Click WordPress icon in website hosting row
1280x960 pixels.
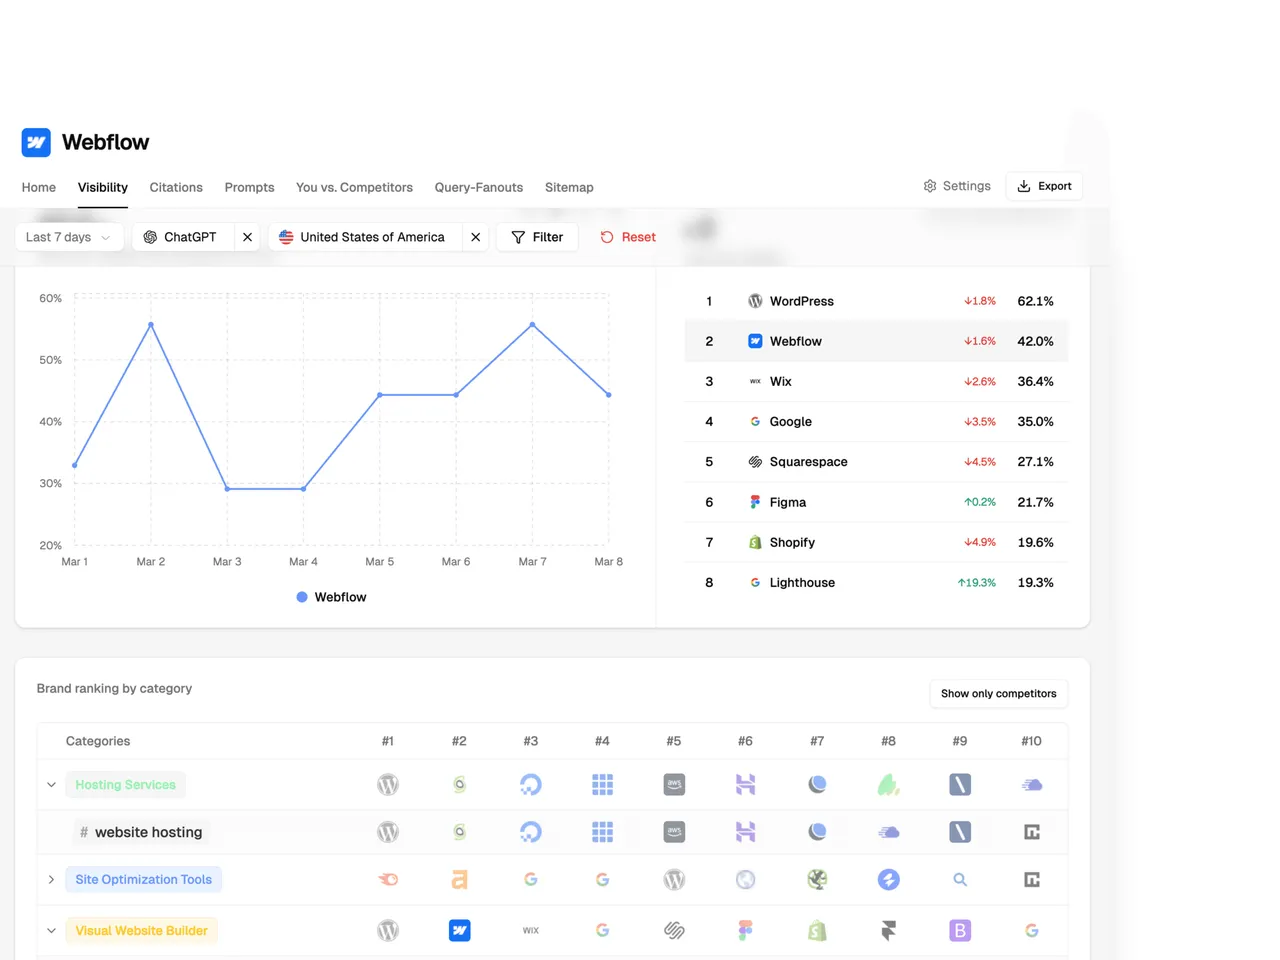388,832
